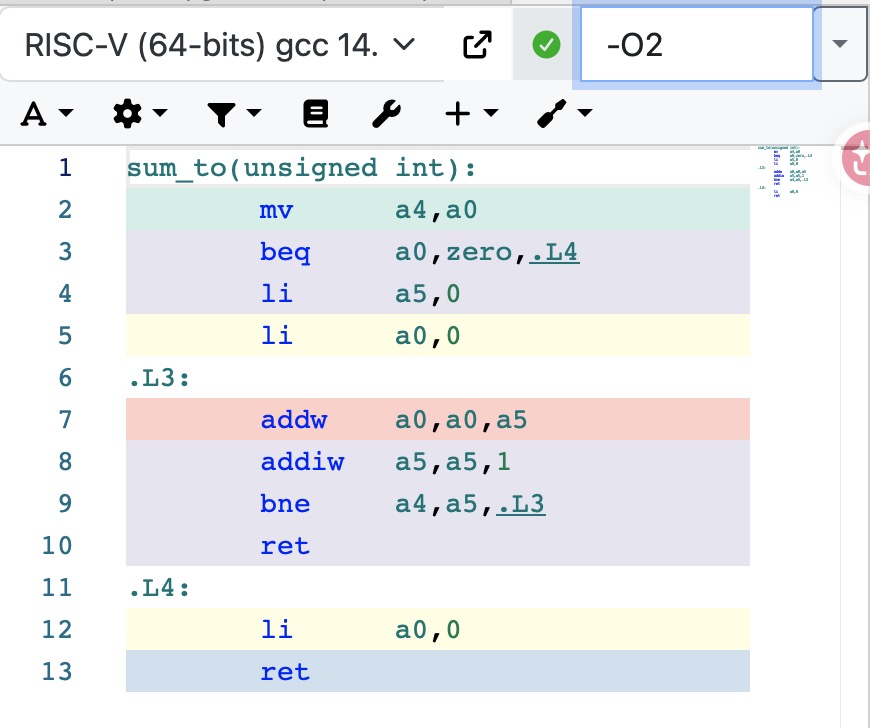
Task: Click the addiw instruction on line 8
Action: tap(302, 462)
